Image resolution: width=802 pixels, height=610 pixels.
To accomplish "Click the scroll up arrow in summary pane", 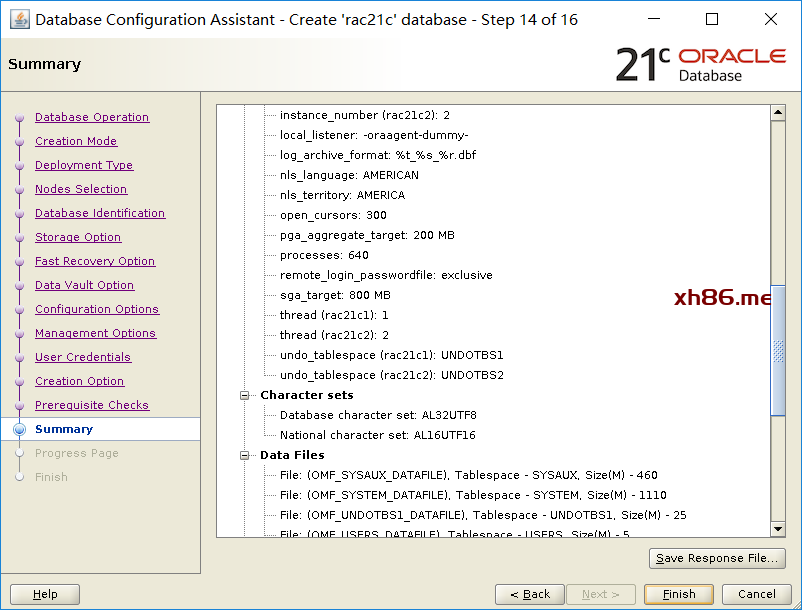I will [777, 113].
